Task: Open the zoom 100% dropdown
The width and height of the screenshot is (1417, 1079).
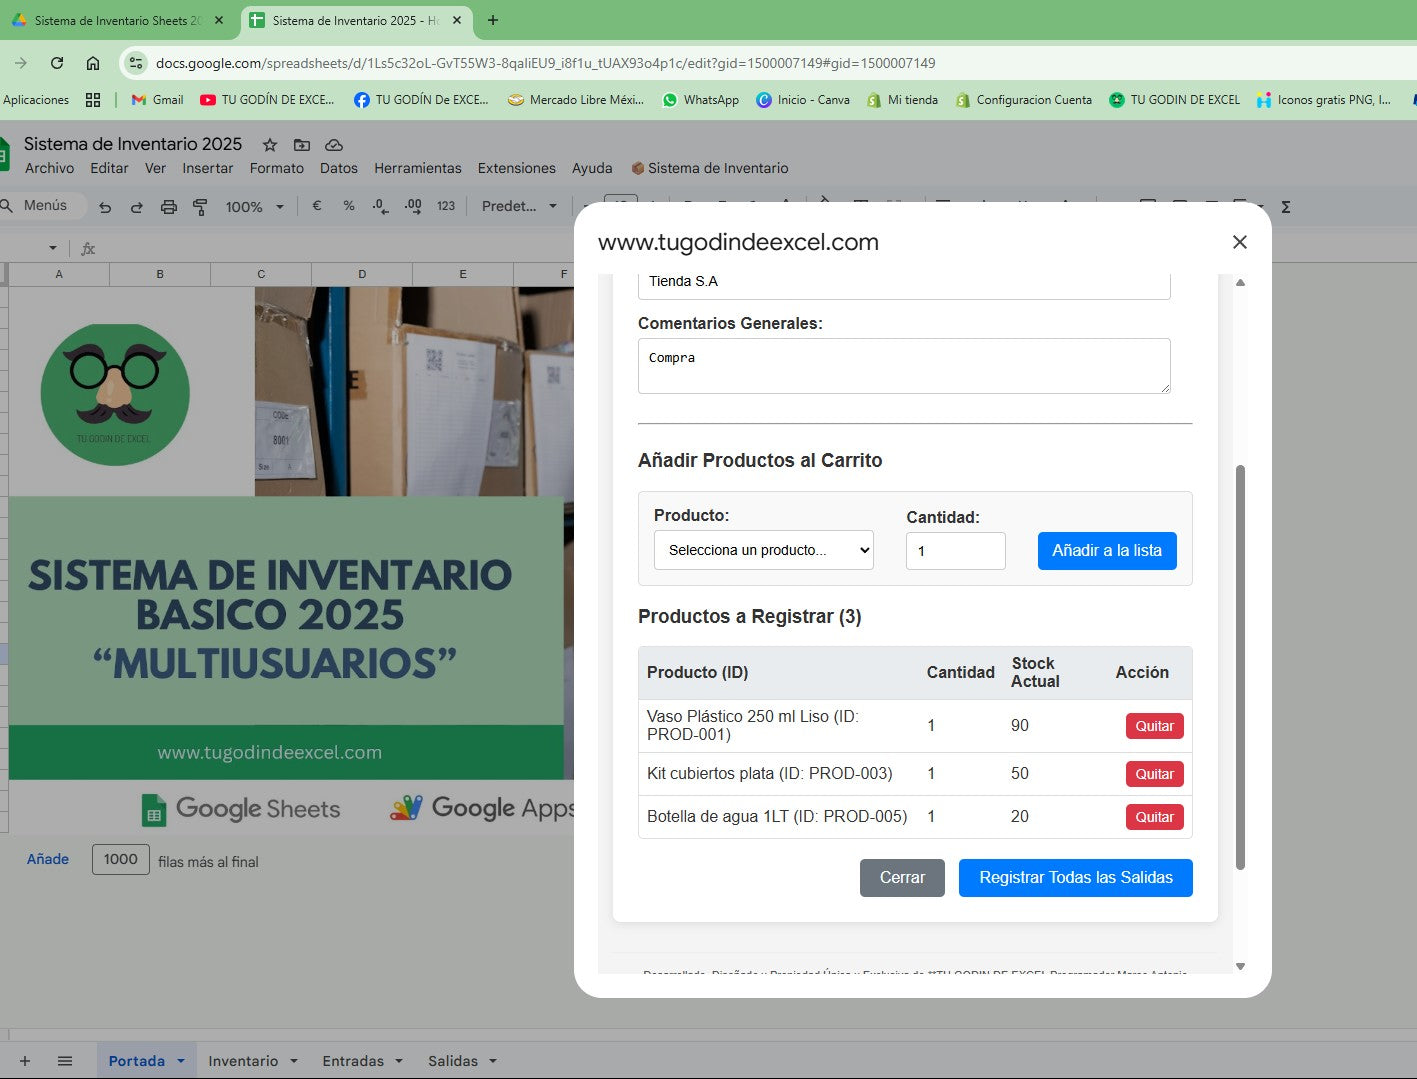Action: [254, 207]
